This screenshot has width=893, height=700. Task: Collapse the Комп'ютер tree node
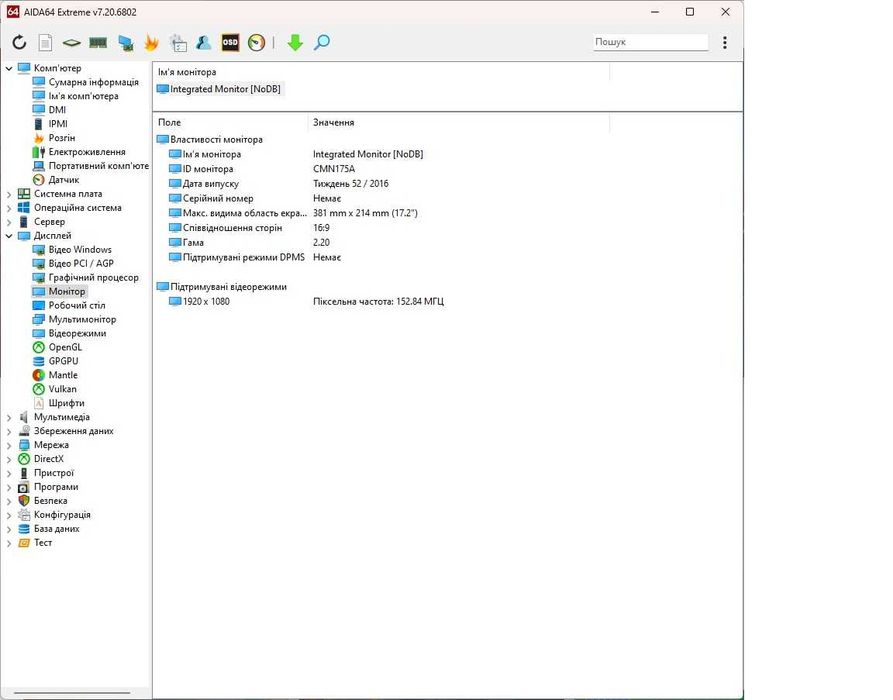[x=9, y=68]
